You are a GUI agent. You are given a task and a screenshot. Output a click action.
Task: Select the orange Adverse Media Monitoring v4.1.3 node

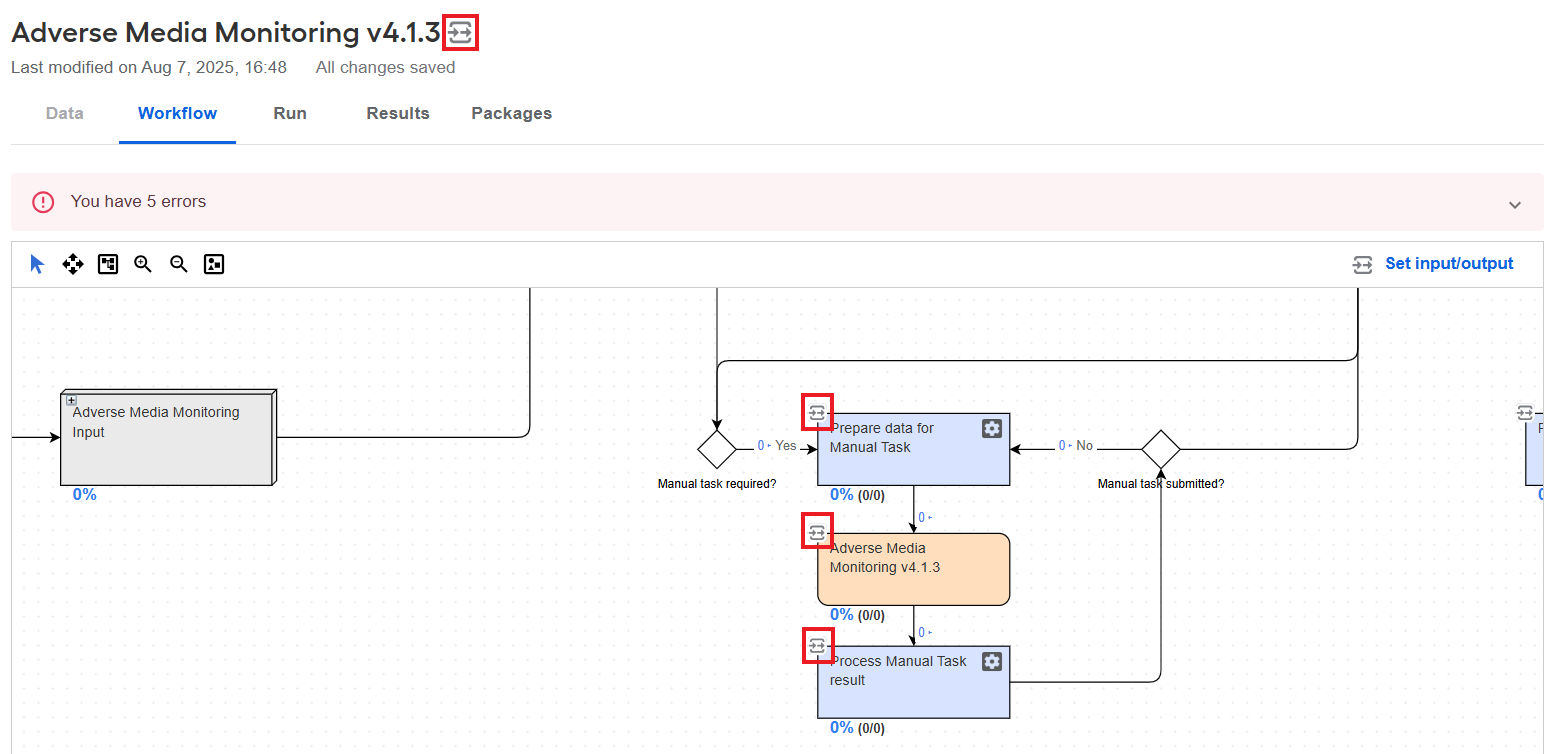pos(913,569)
